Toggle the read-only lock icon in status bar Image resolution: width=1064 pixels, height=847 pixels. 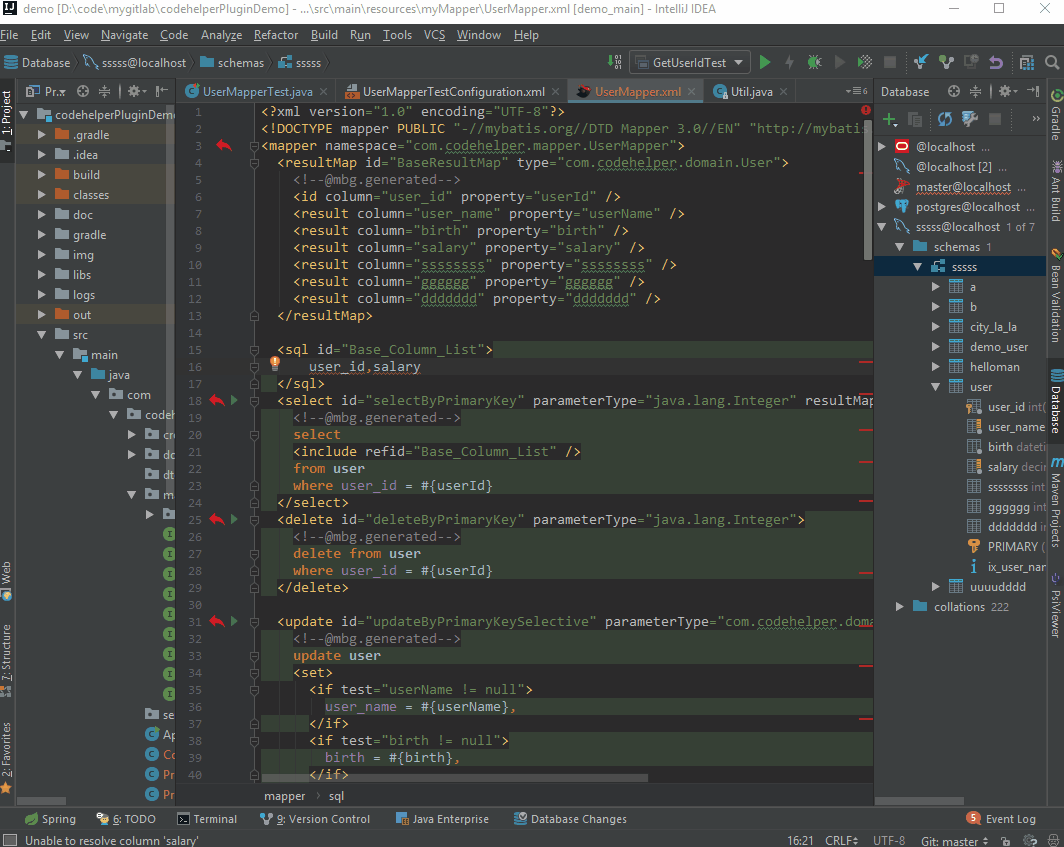pos(1005,841)
